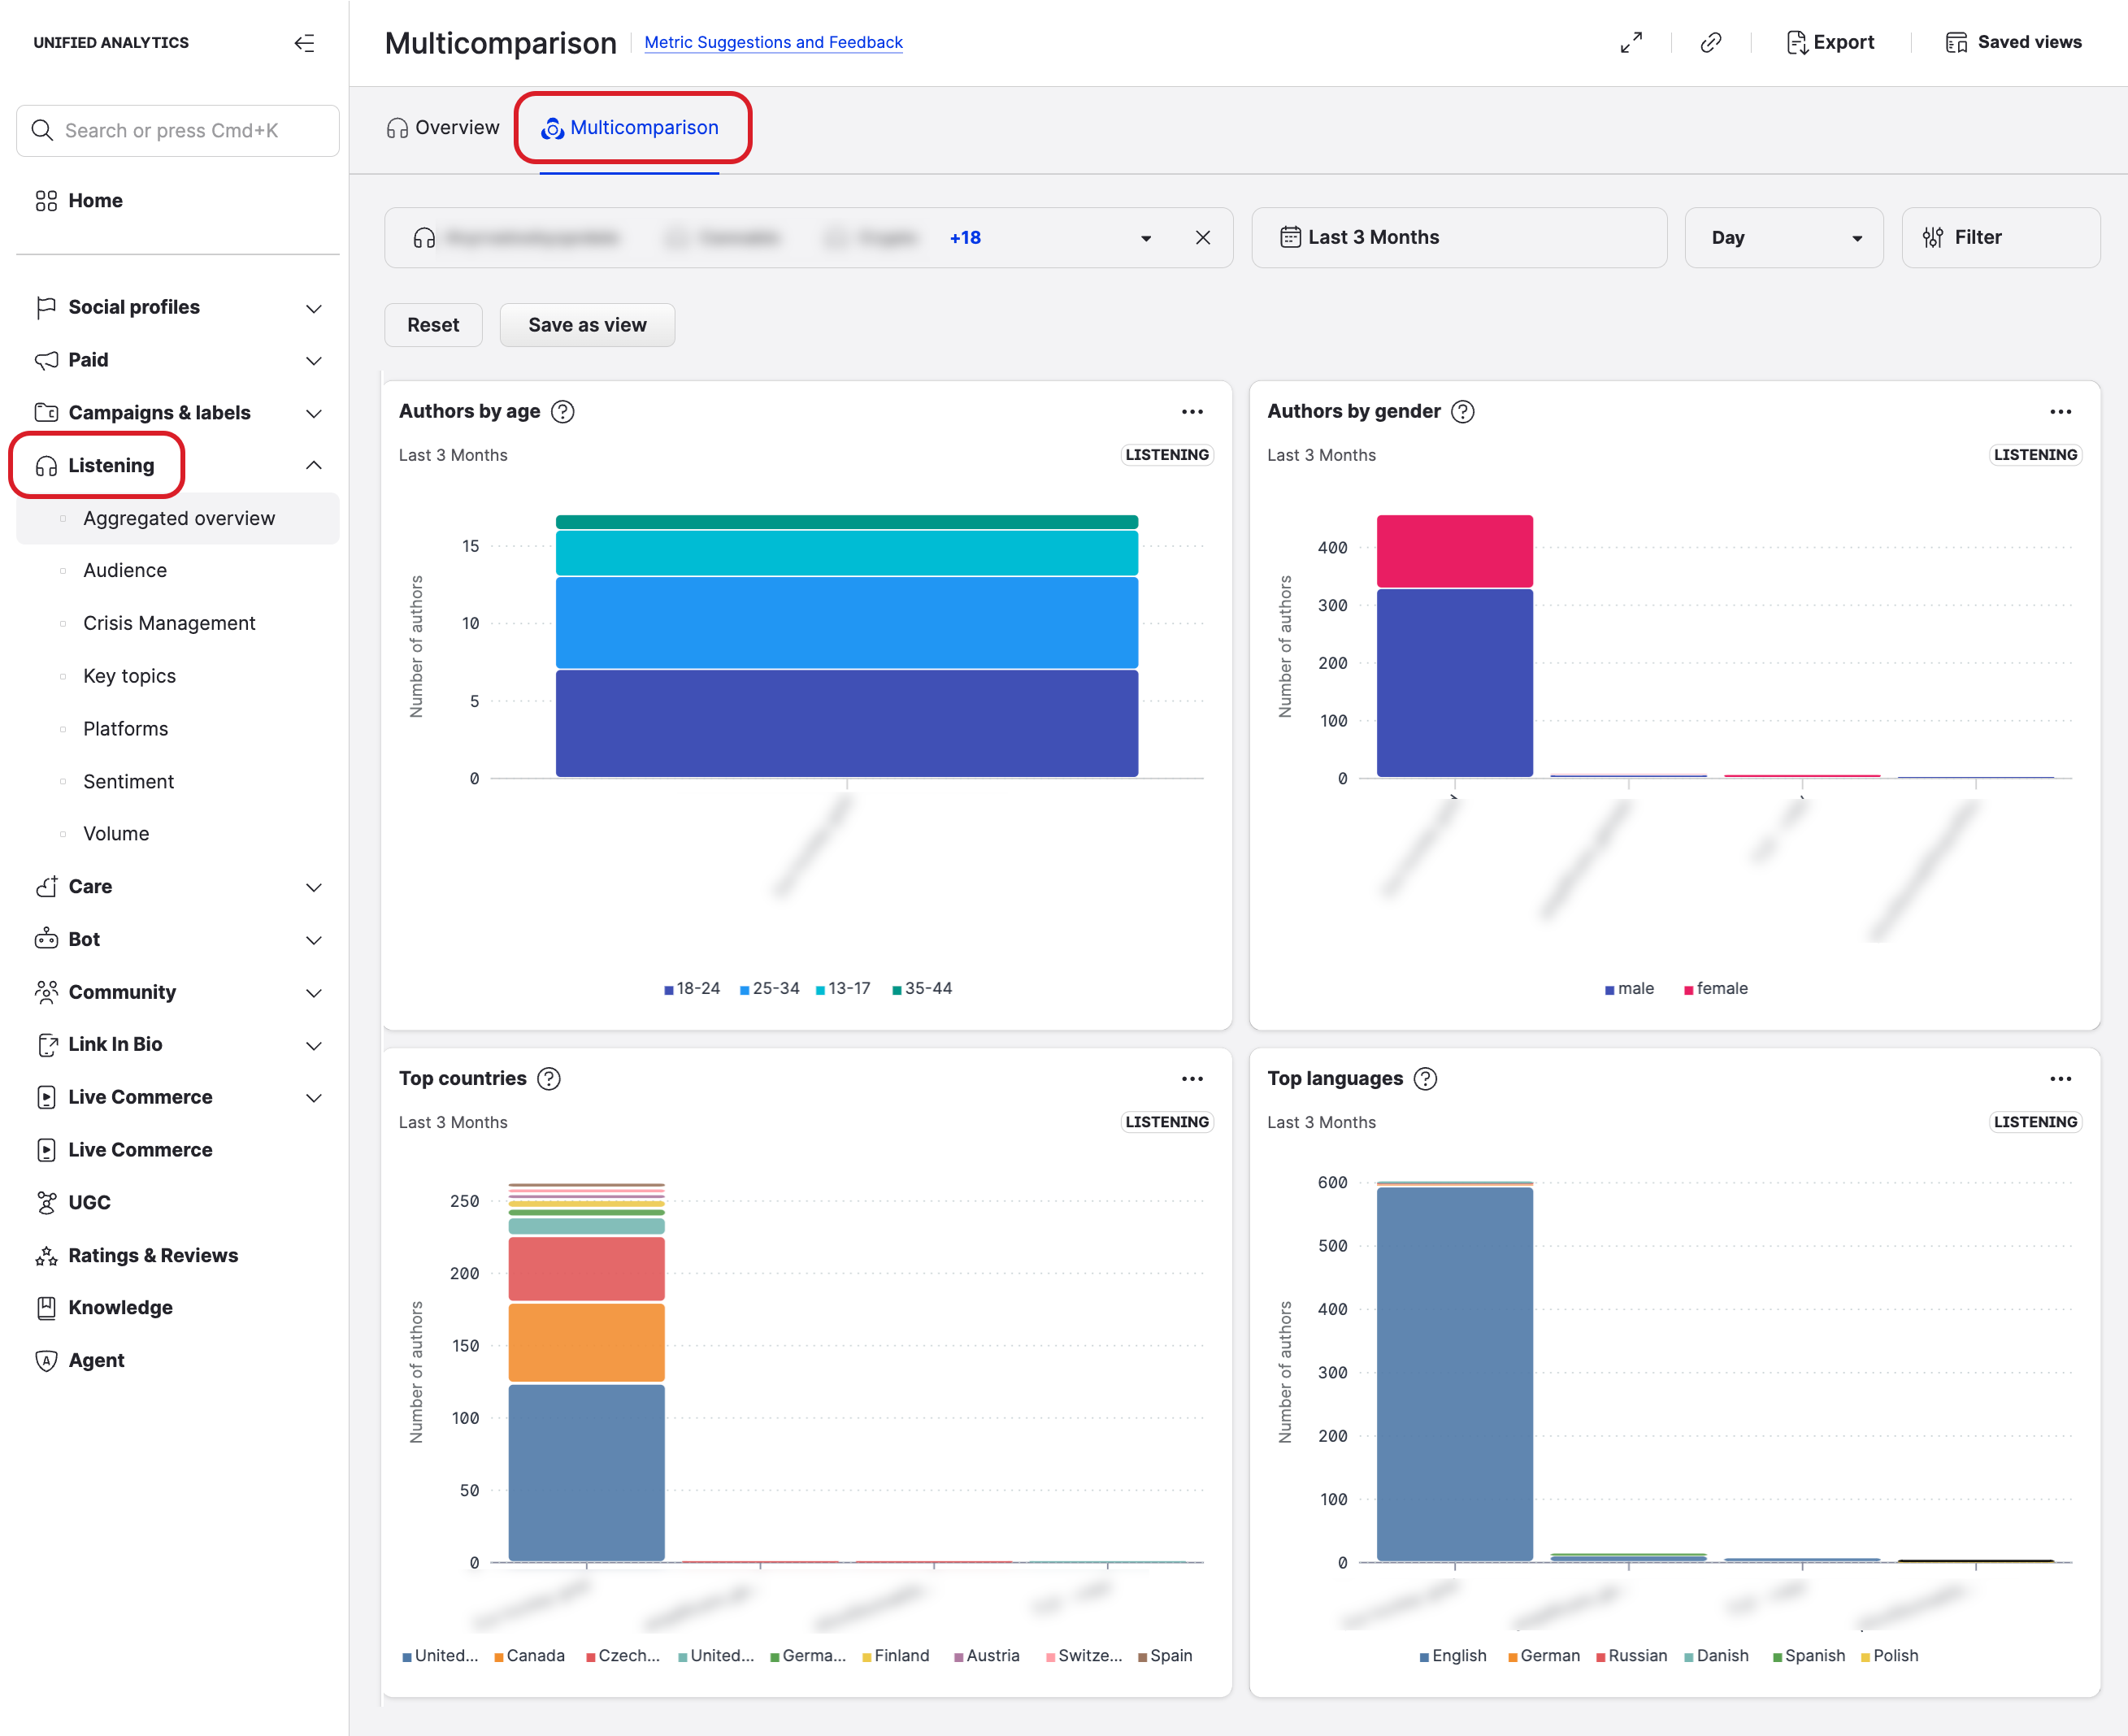Click the fullscreen expand icon
The height and width of the screenshot is (1736, 2128).
point(1630,43)
